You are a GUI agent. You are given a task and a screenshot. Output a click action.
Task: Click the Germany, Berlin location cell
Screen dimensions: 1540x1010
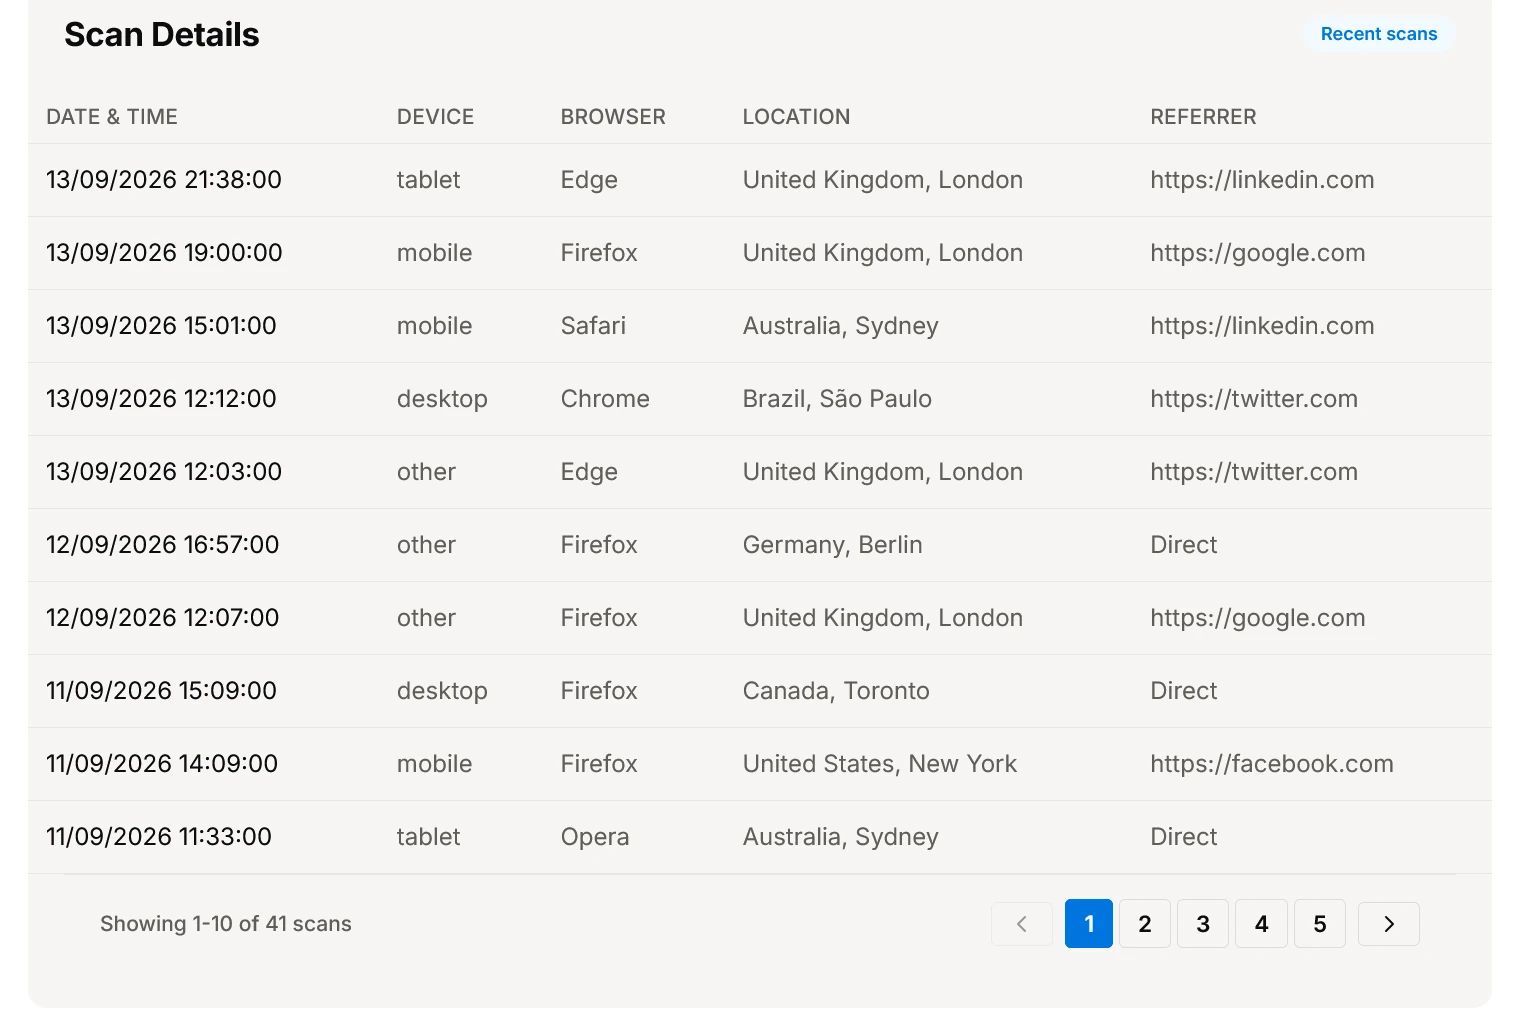833,545
